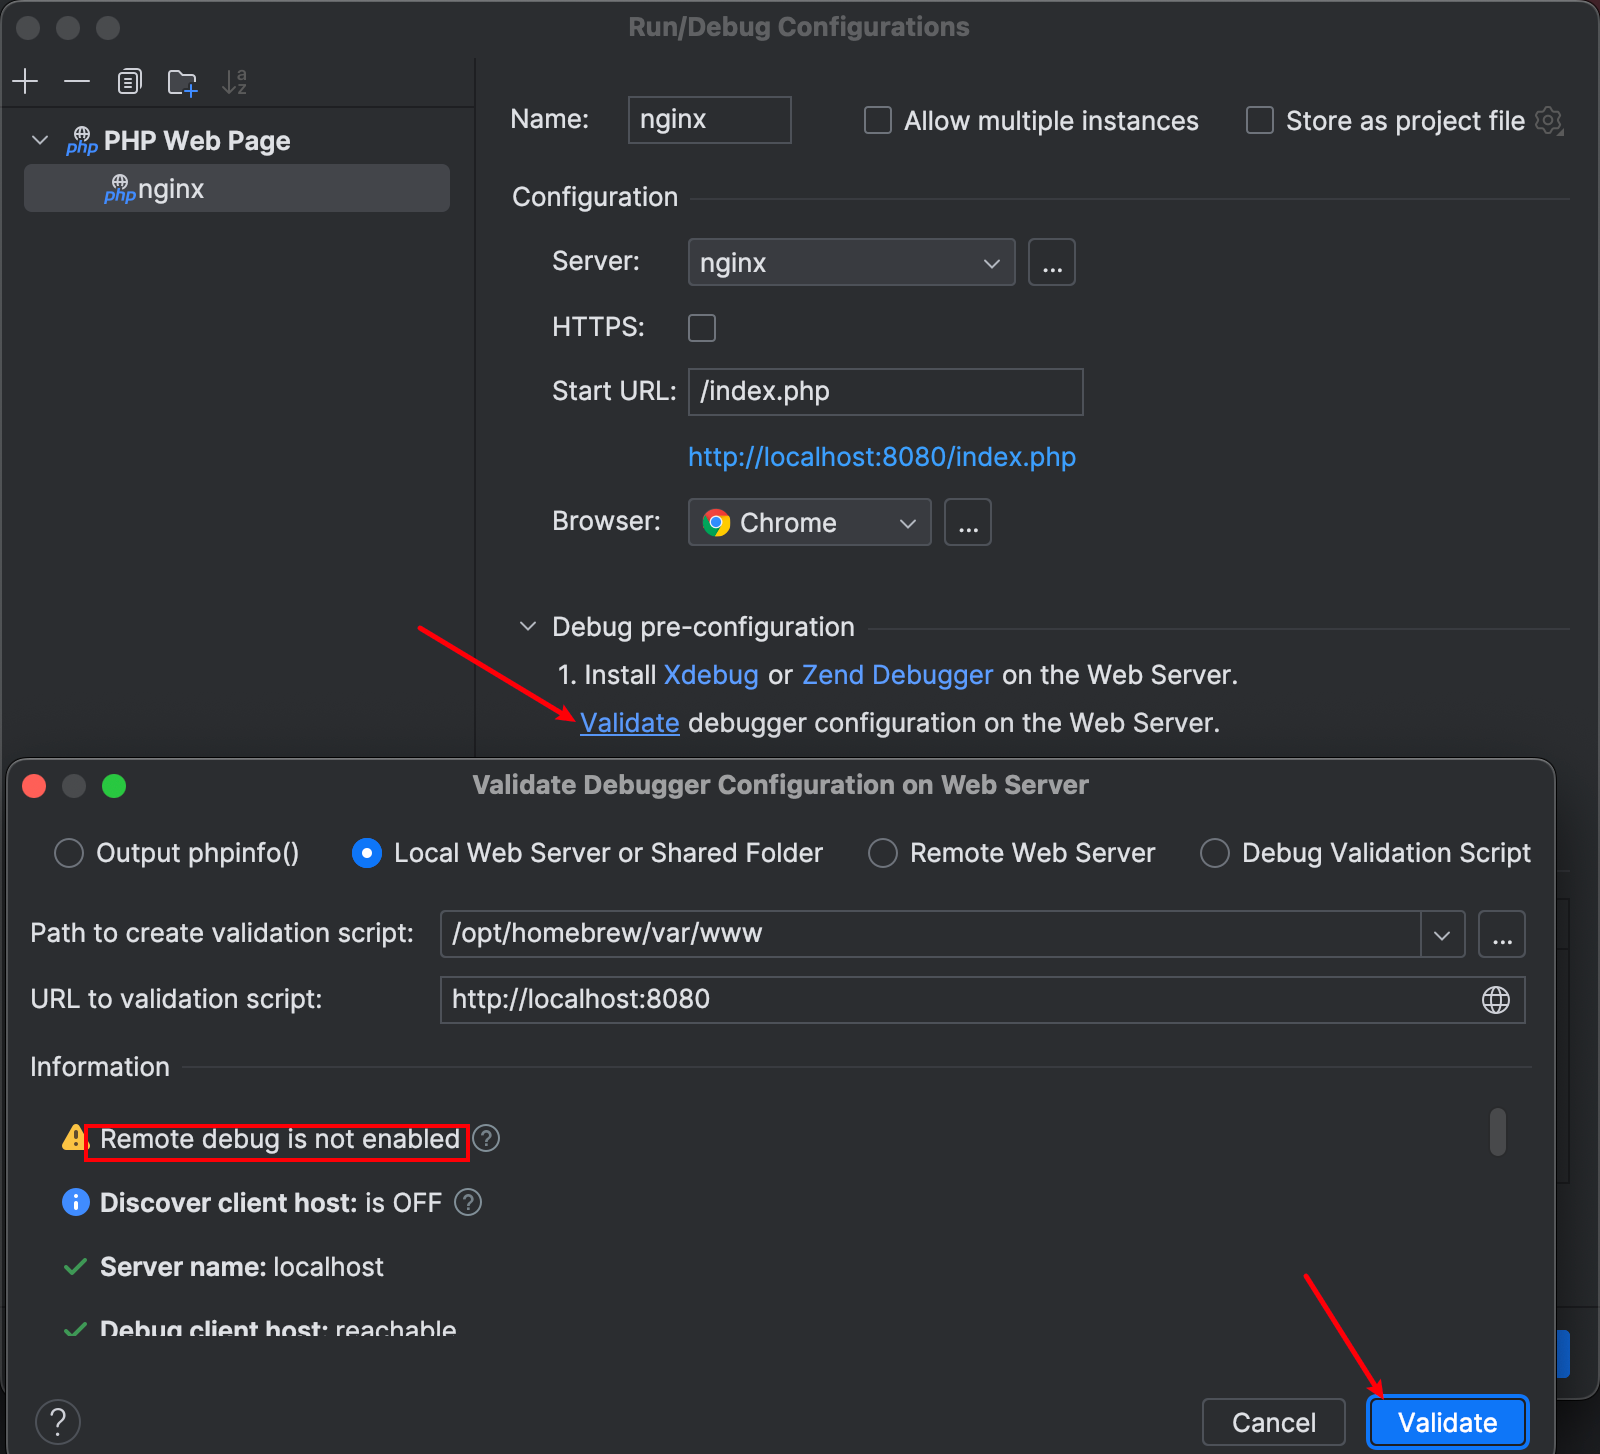The image size is (1600, 1454).
Task: Enable Allow multiple instances checkbox
Action: [x=878, y=121]
